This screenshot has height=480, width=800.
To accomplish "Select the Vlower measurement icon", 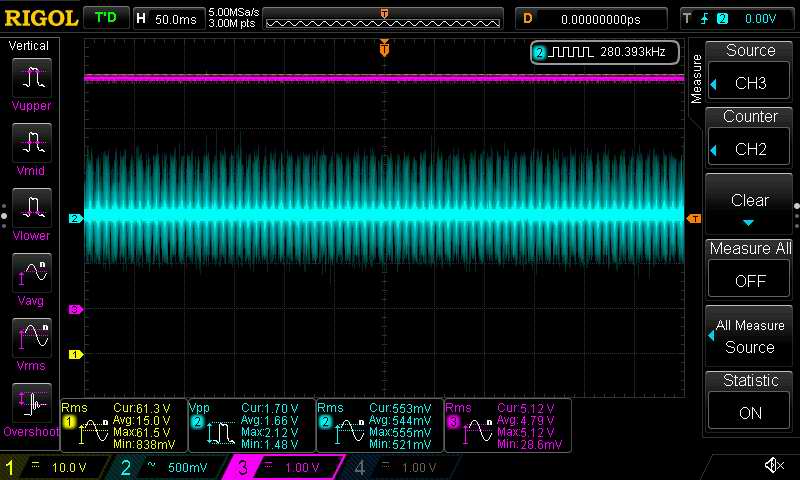I will click(32, 208).
